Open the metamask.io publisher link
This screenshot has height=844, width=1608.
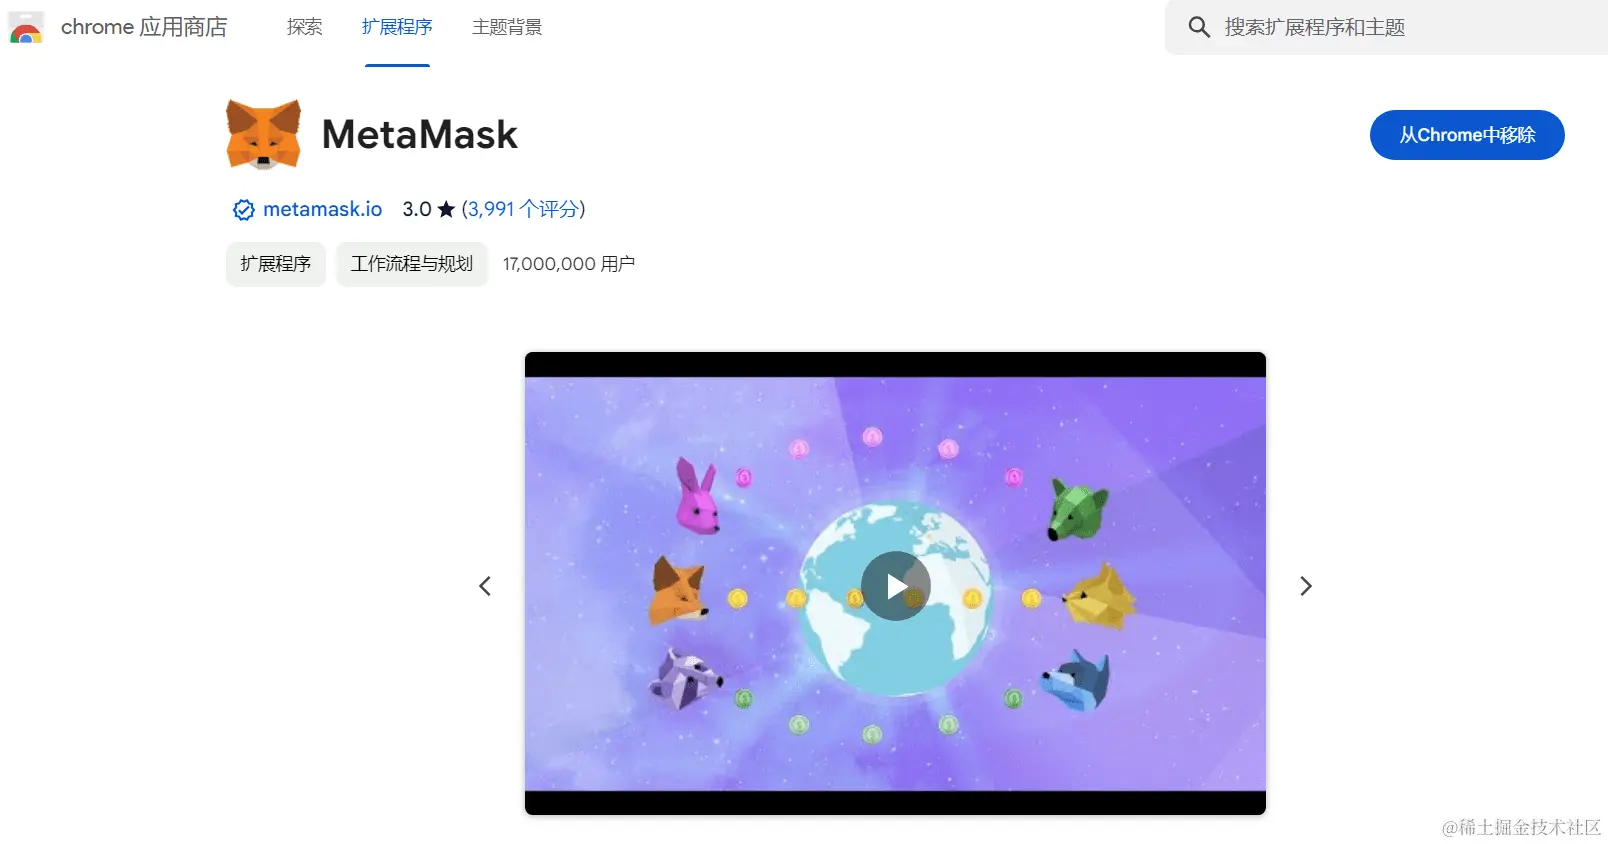[322, 209]
